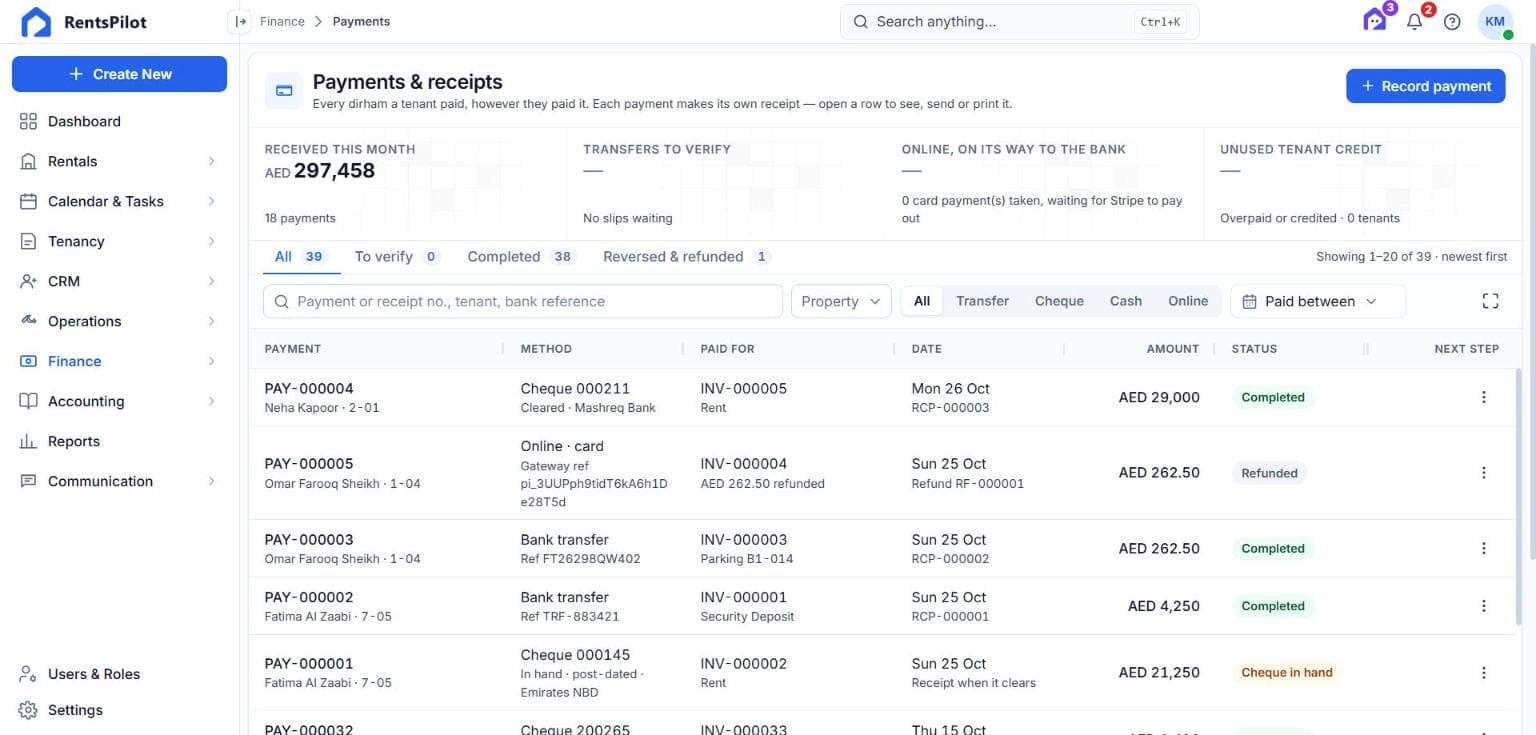Click the Users & Roles icon
Viewport: 1536px width, 735px height.
tap(28, 674)
